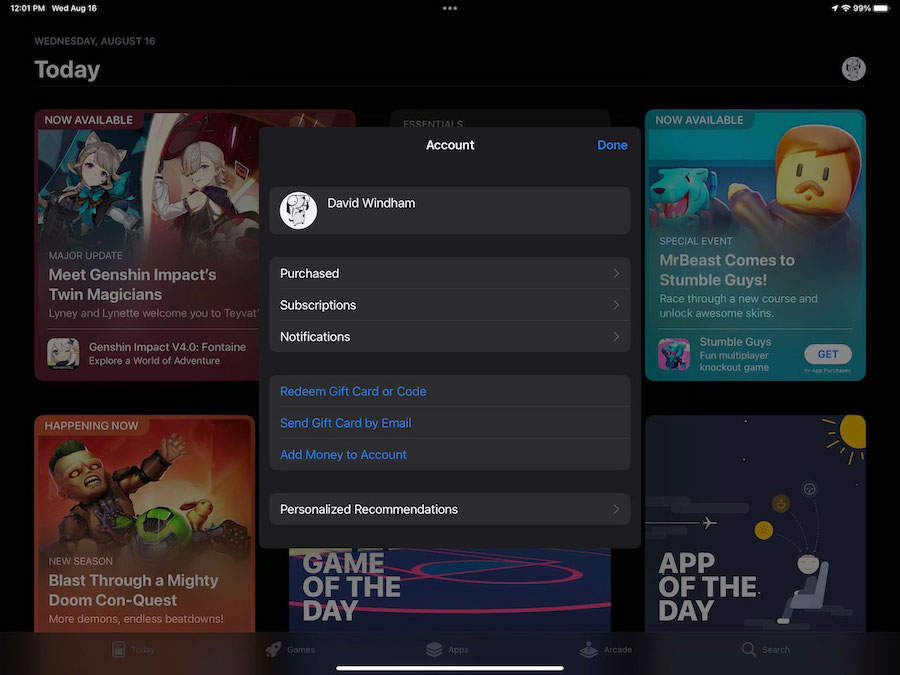Tap the profile avatar in the Today header
This screenshot has height=675, width=900.
pos(853,69)
